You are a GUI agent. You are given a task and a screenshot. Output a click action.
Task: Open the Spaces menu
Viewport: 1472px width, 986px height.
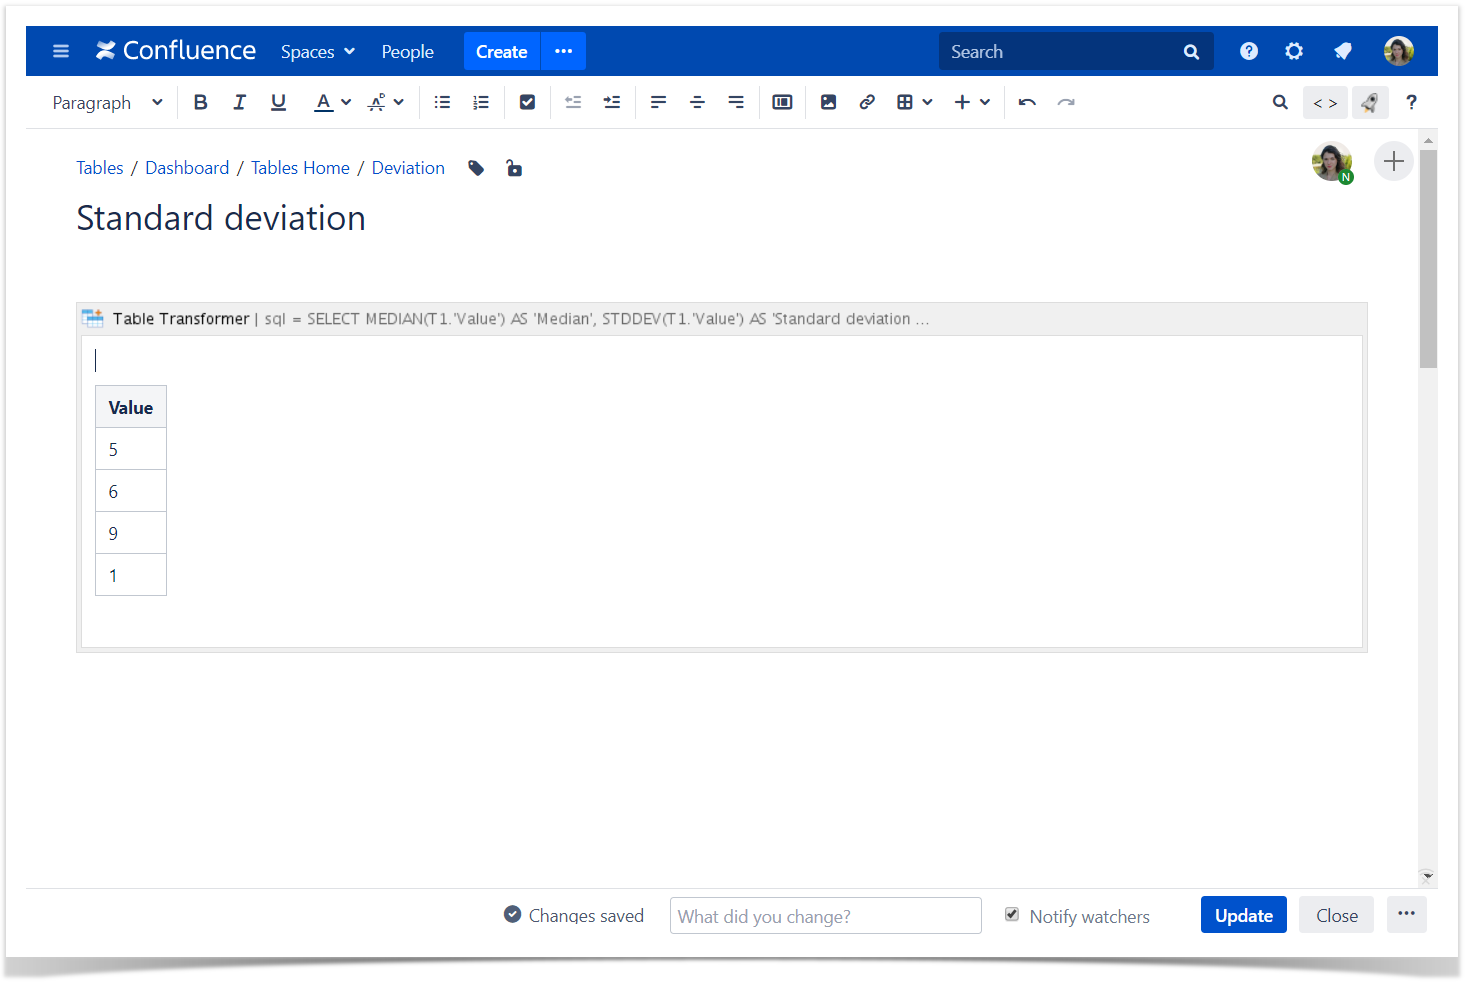(317, 52)
